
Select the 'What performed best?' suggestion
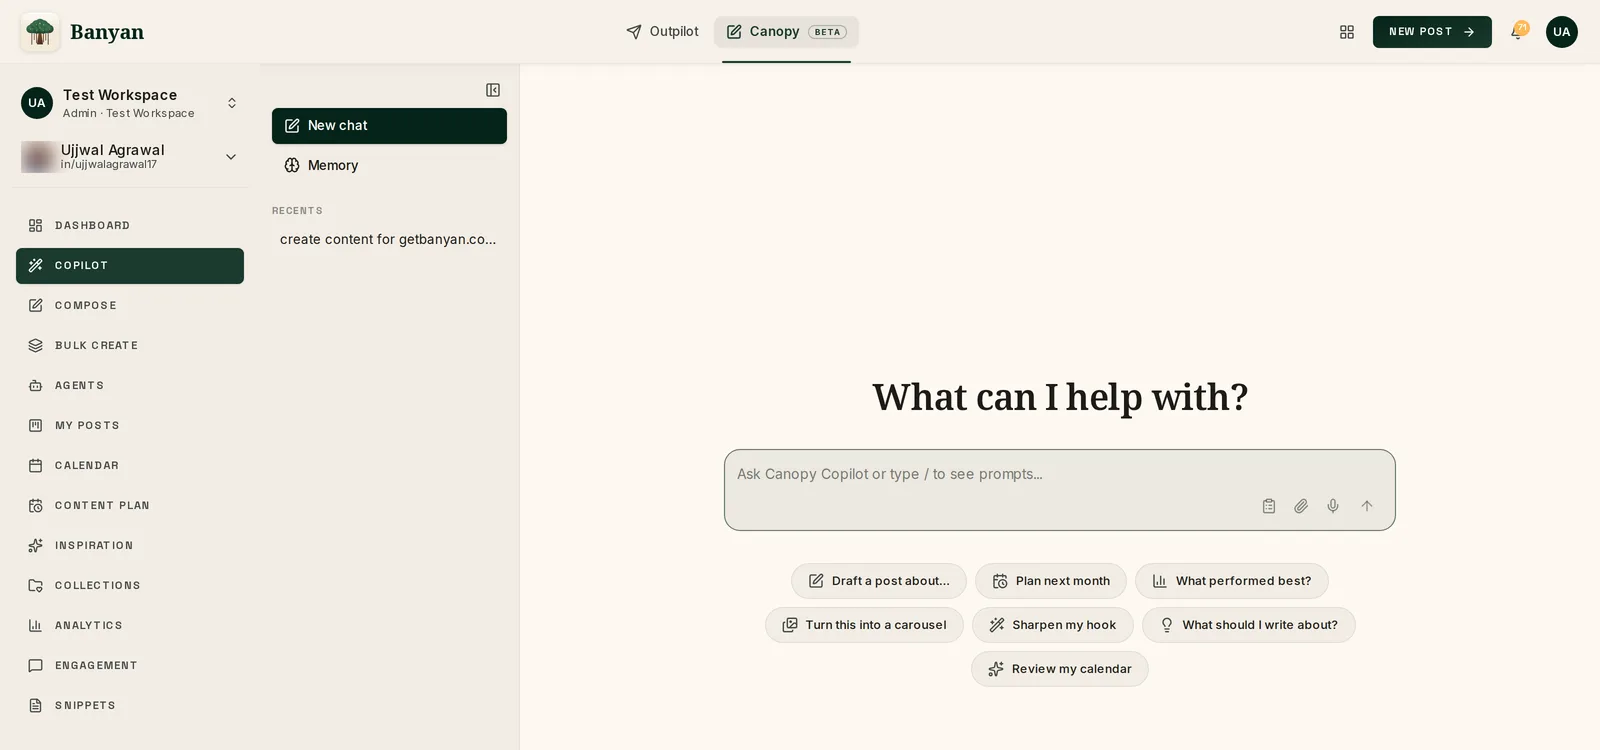tap(1232, 581)
